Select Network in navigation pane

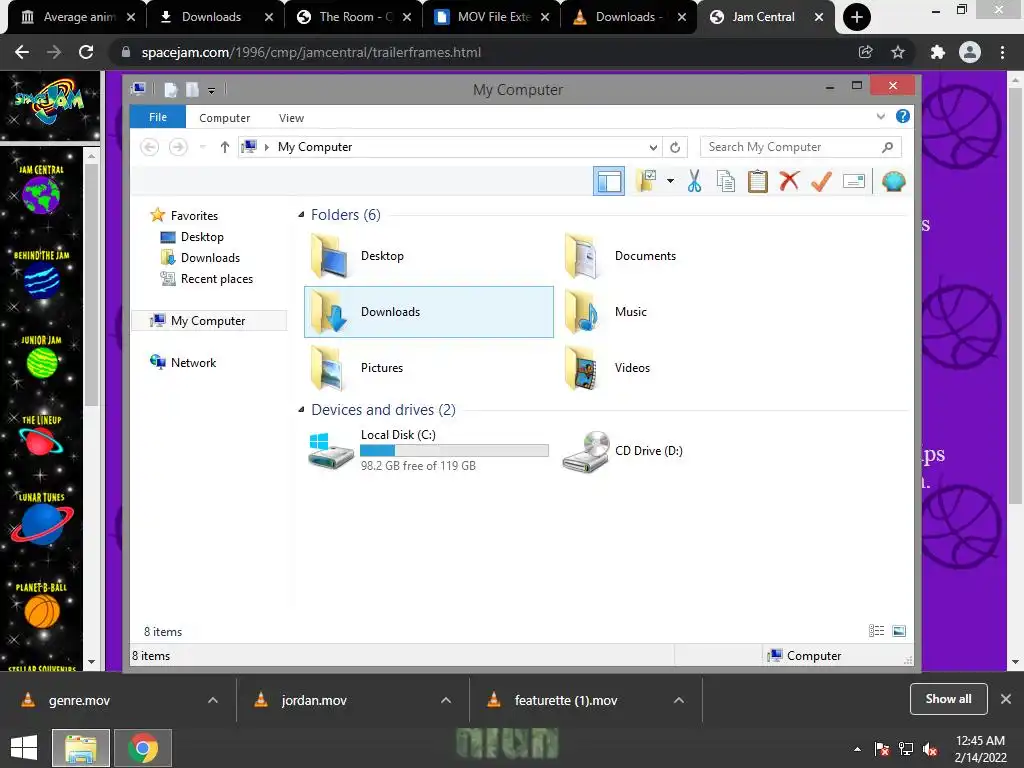(x=193, y=362)
